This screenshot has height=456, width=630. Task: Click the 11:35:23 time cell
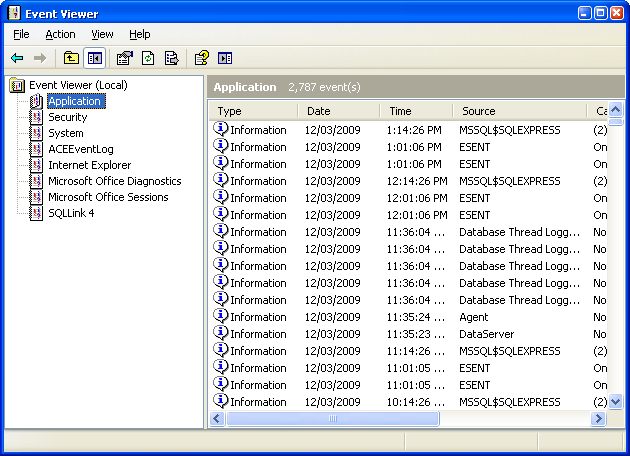coord(416,334)
